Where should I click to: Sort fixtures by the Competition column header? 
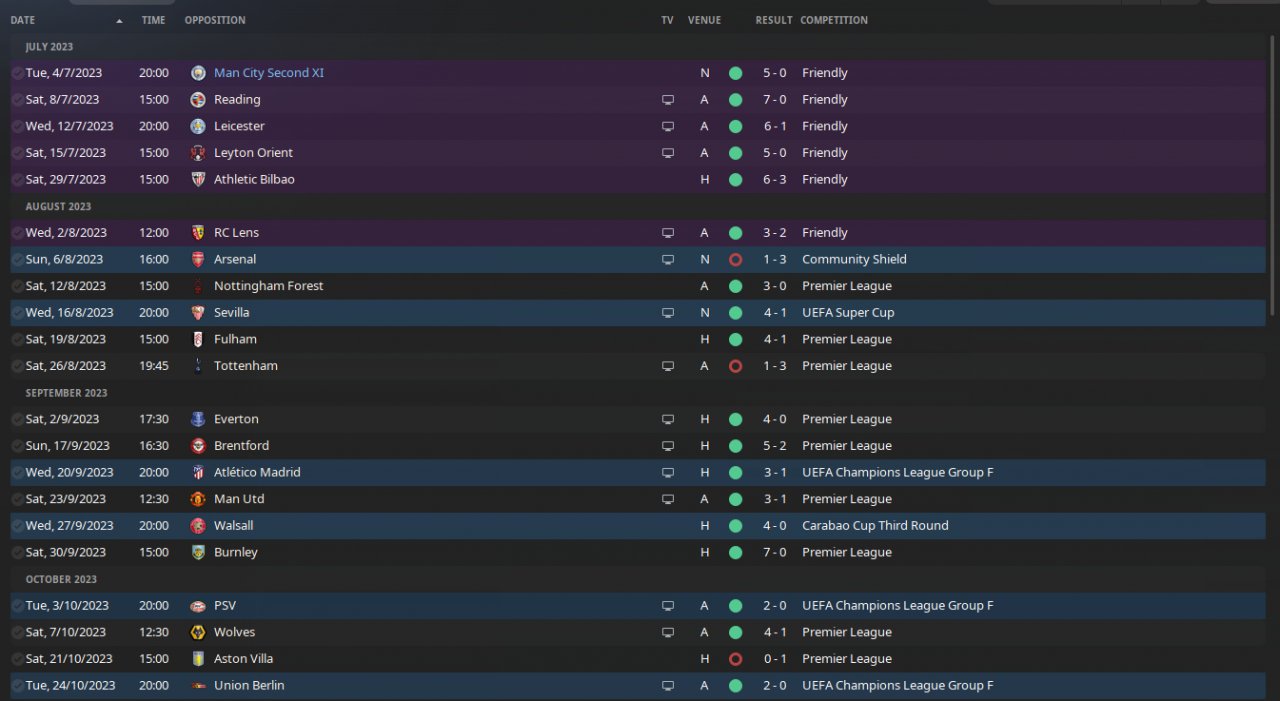tap(834, 20)
